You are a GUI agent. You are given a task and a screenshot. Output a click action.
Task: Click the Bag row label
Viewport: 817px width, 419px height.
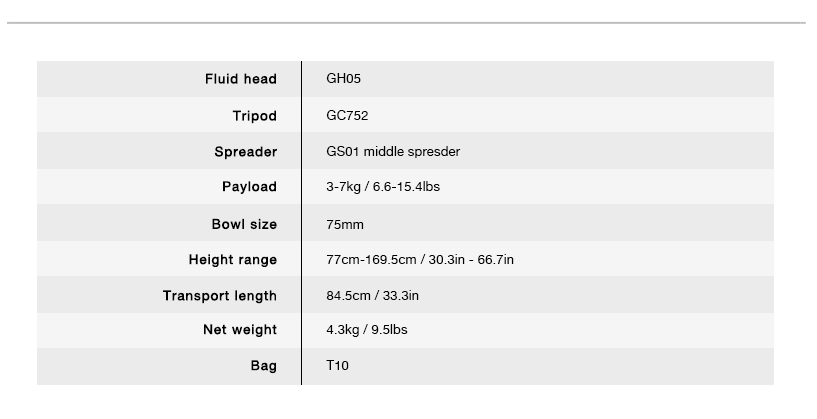point(263,366)
